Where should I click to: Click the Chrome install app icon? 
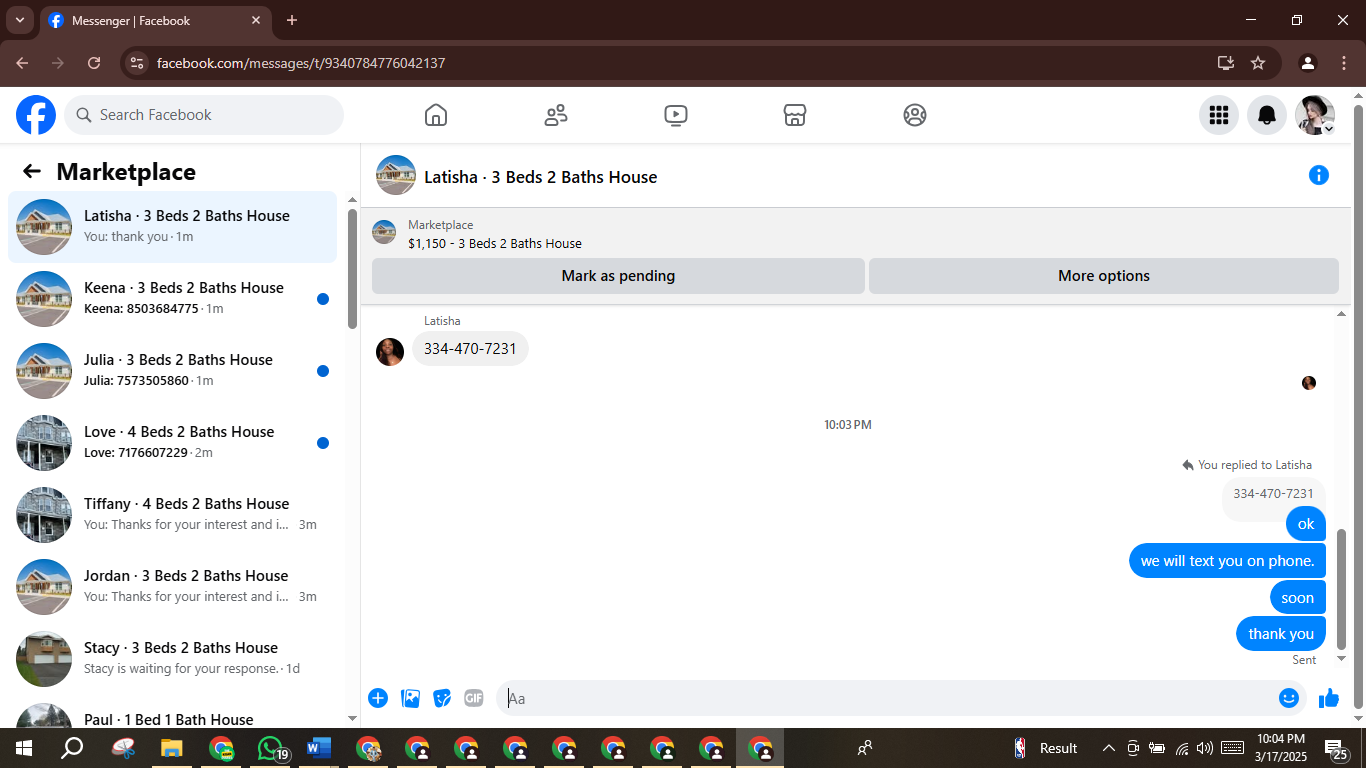pos(1226,63)
